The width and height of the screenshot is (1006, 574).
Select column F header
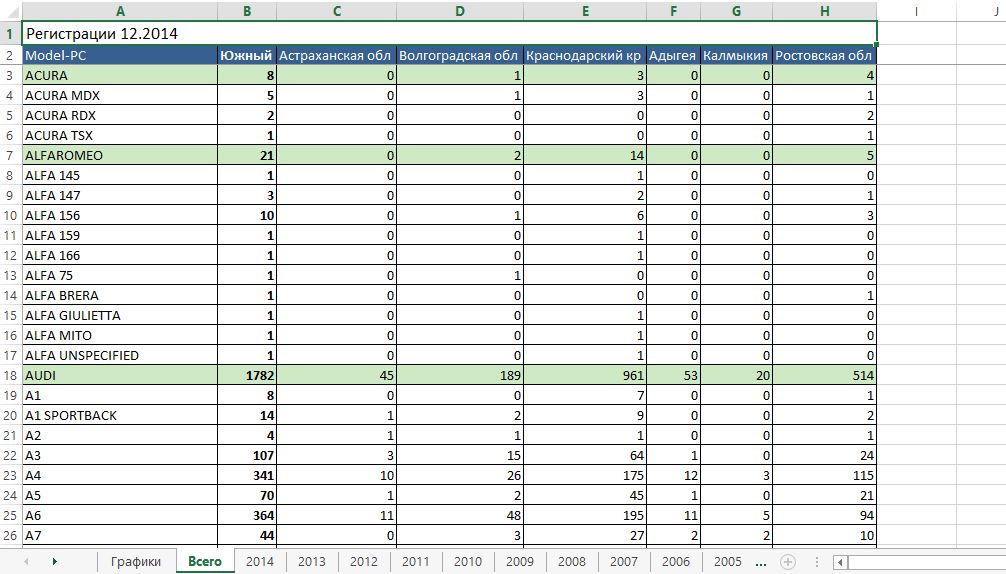pyautogui.click(x=674, y=11)
